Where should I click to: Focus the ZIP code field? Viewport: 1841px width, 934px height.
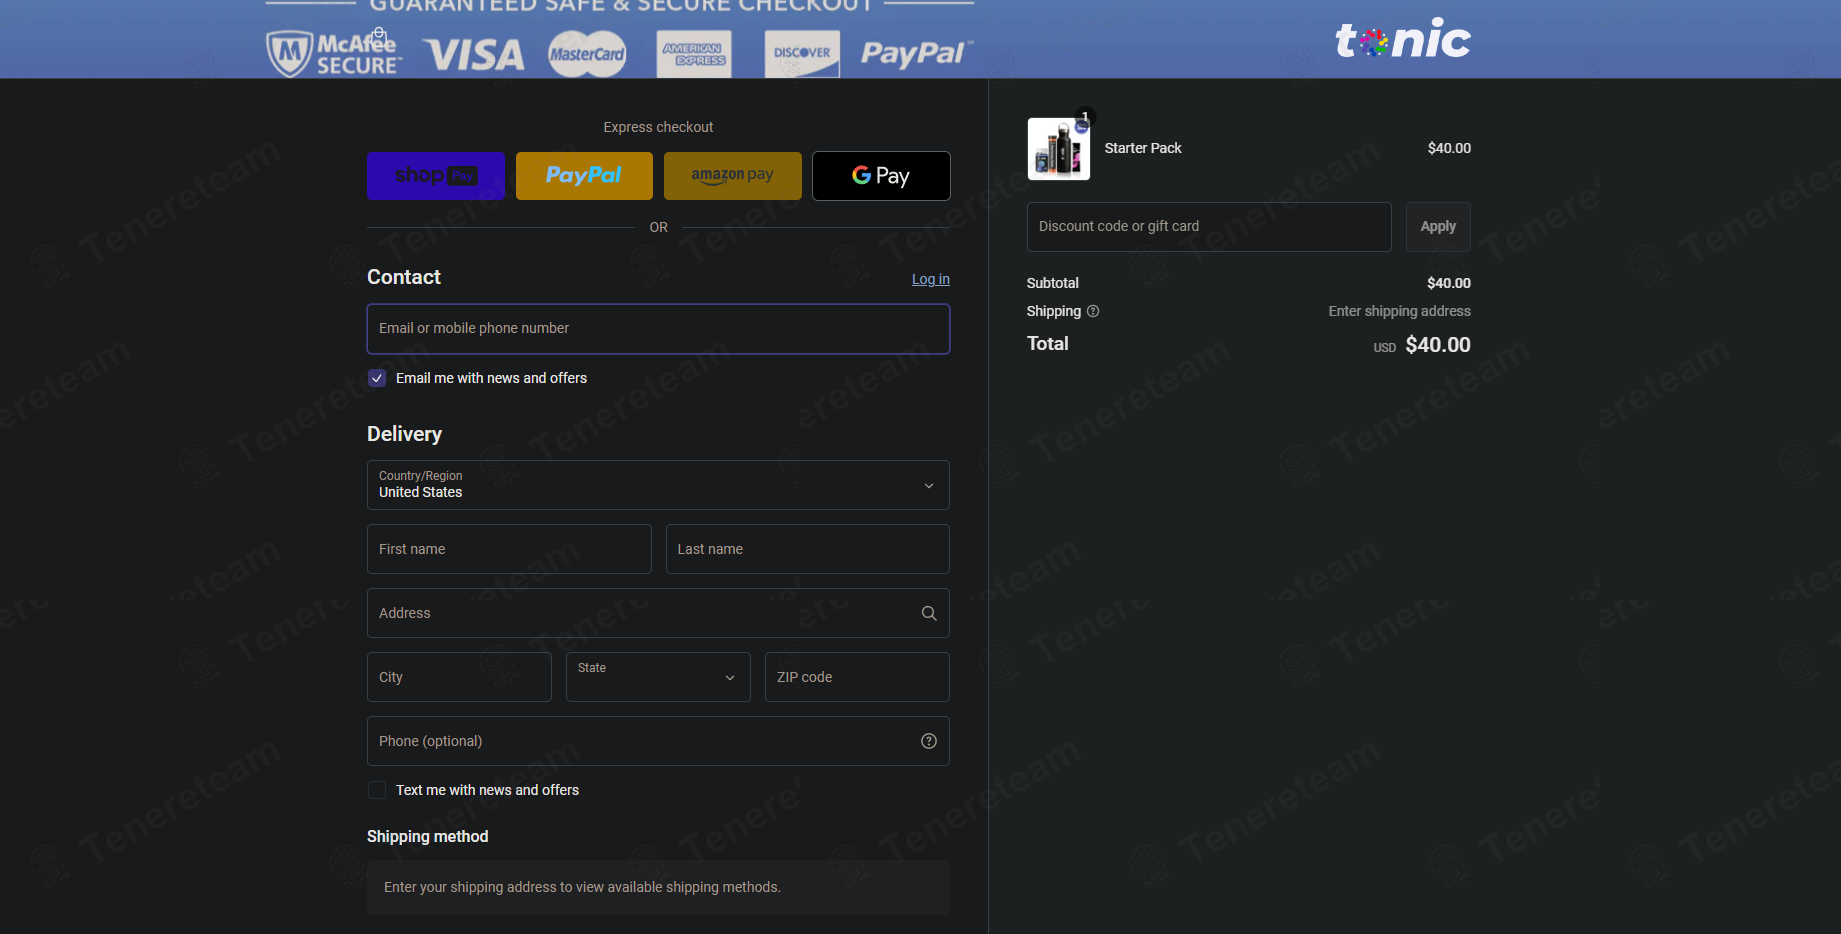857,677
